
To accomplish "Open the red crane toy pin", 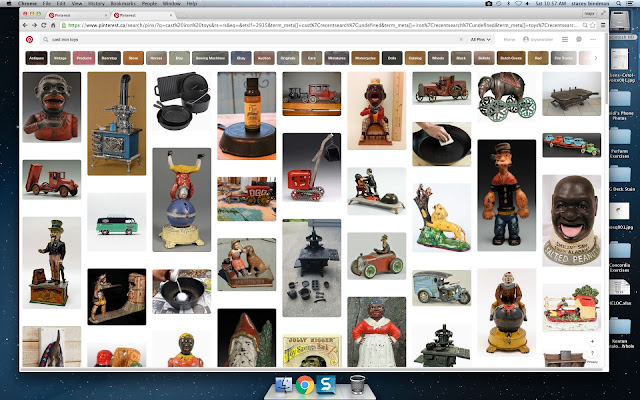I will click(x=311, y=167).
